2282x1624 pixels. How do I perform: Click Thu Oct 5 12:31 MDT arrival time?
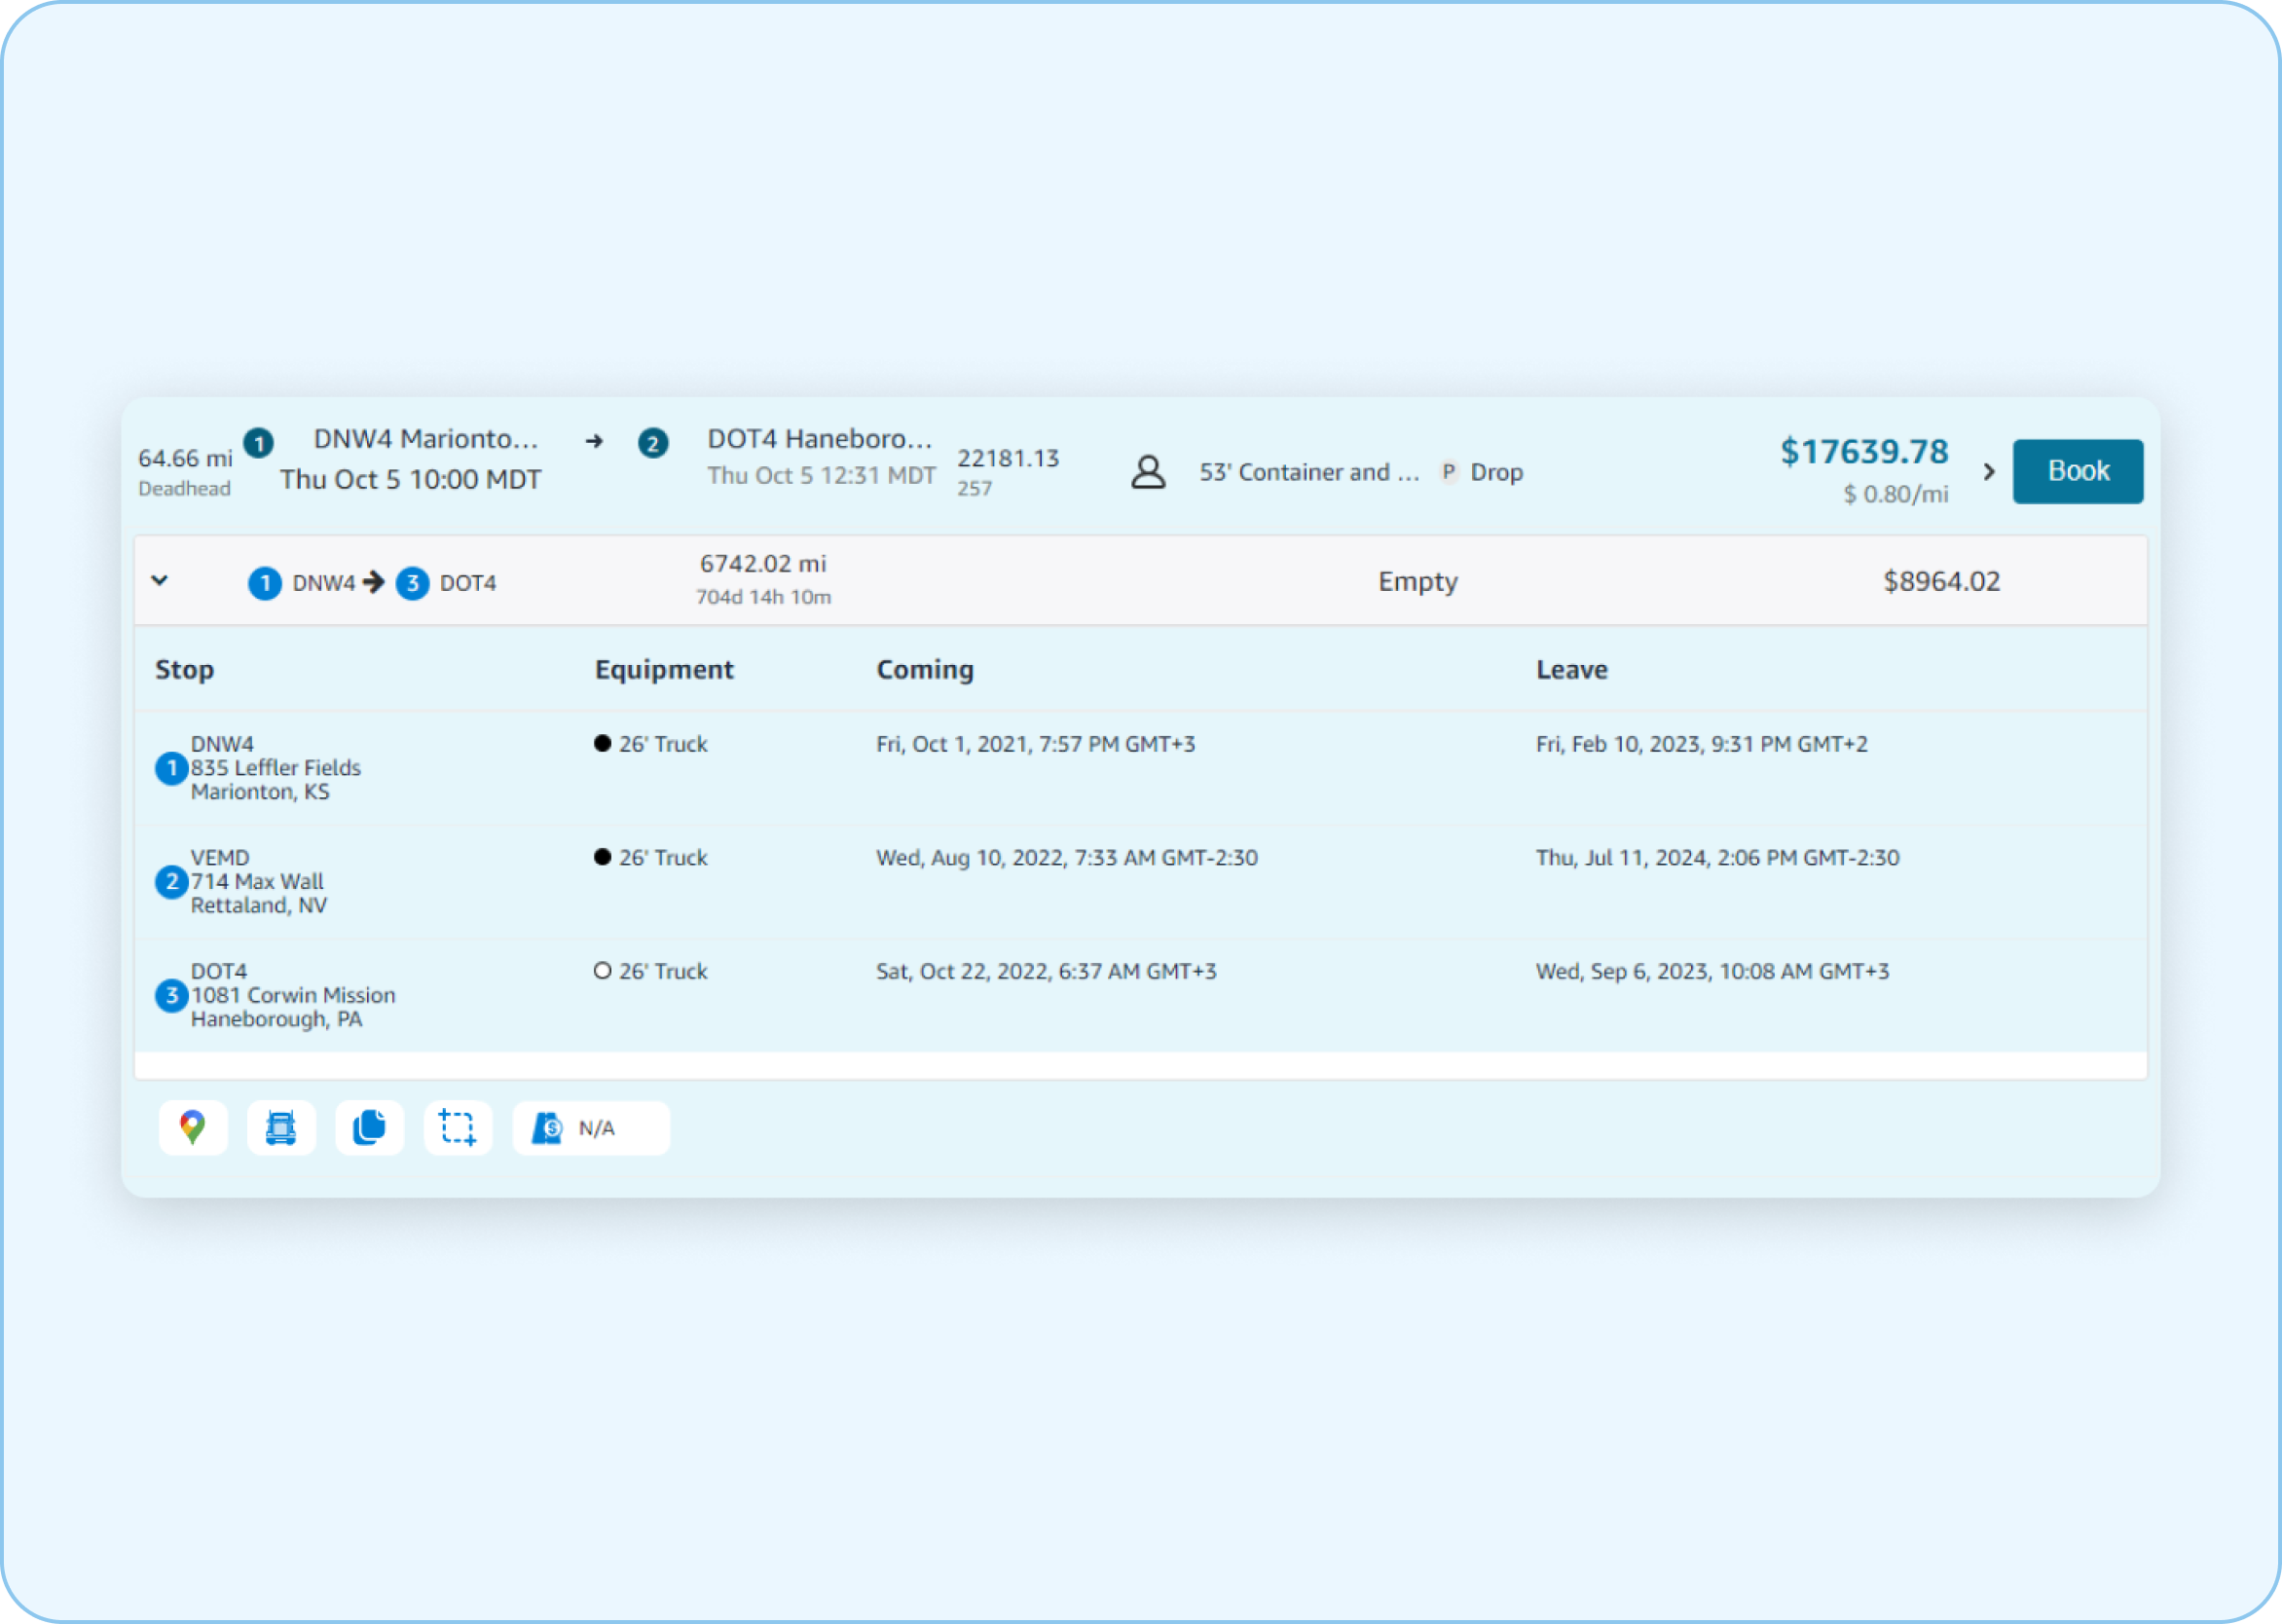[x=821, y=475]
